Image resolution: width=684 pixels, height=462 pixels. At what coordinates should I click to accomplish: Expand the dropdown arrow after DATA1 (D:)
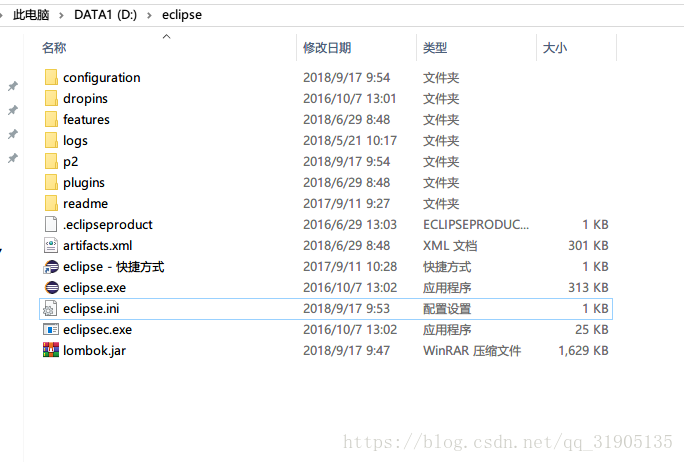(149, 16)
